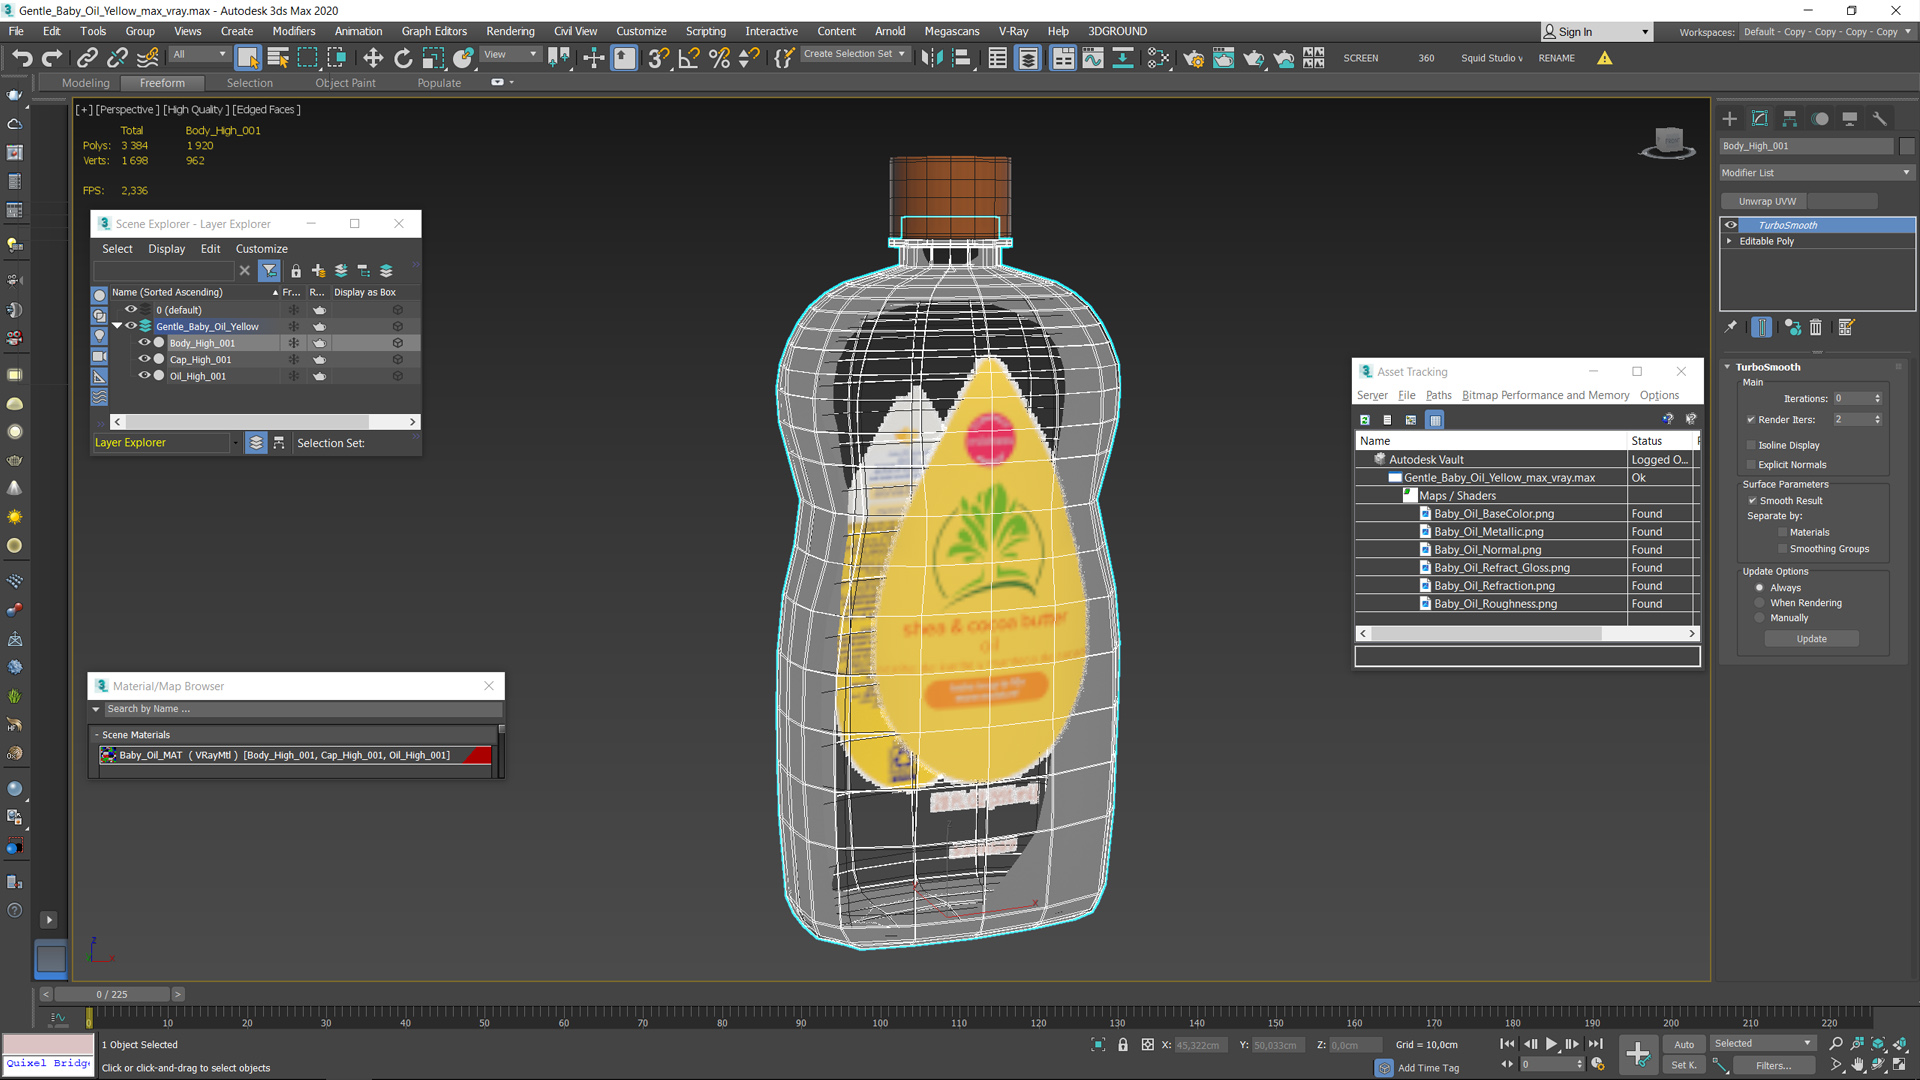The image size is (1920, 1080).
Task: Toggle the Render Iters checkbox
Action: (x=1751, y=420)
